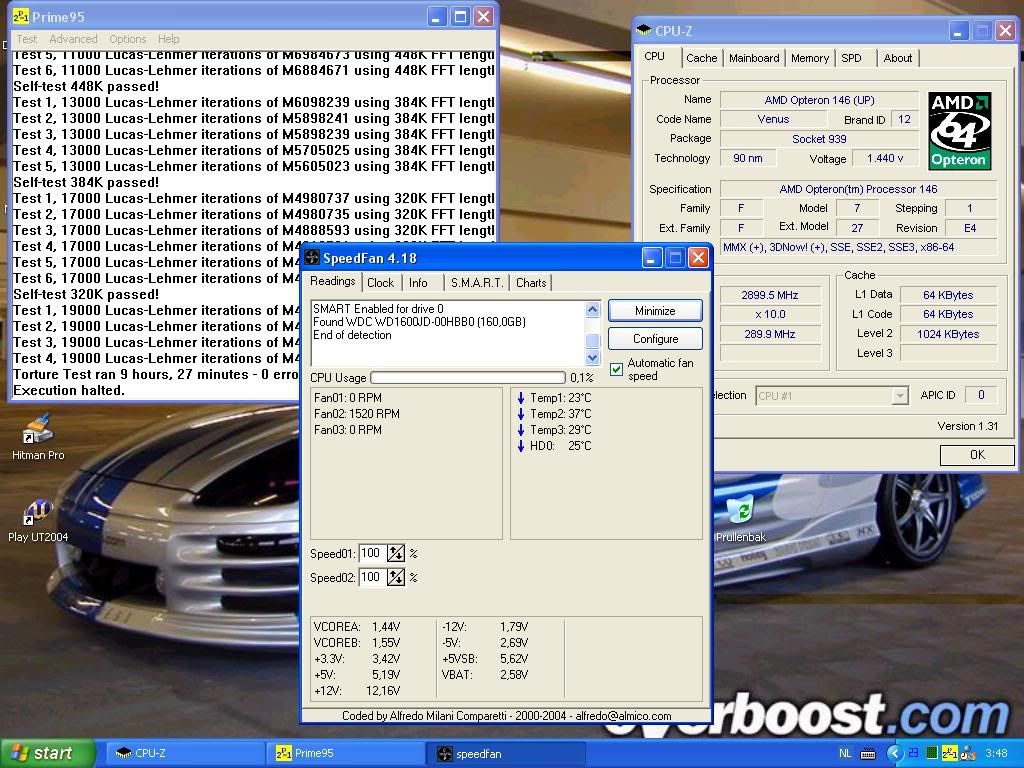
Task: Select the Hitman Pro desktop shortcut
Action: point(38,436)
